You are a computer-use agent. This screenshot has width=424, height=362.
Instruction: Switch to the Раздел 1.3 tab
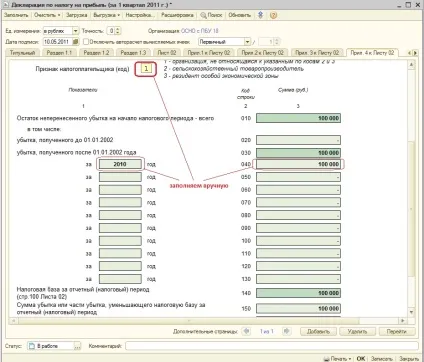coord(133,53)
